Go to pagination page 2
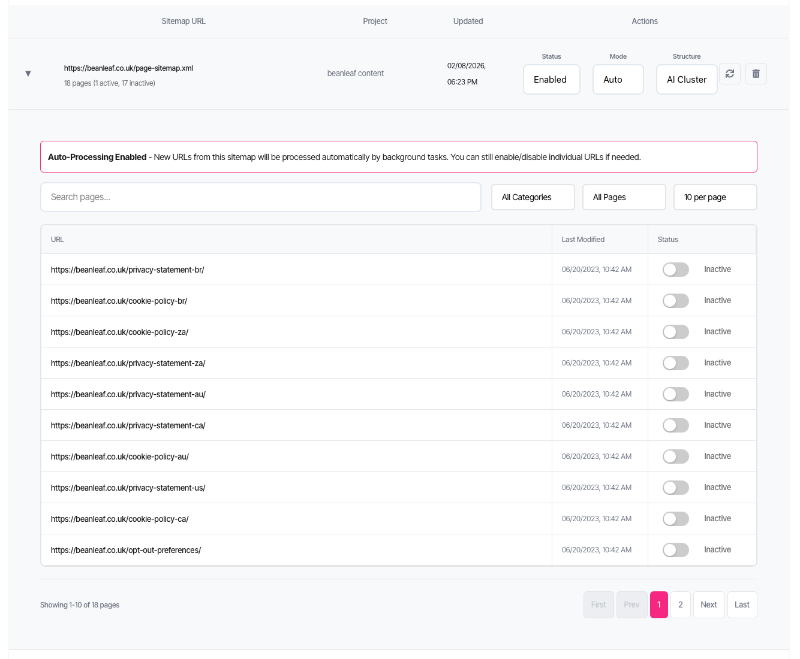Viewport: 800px width, 659px height. [x=680, y=604]
